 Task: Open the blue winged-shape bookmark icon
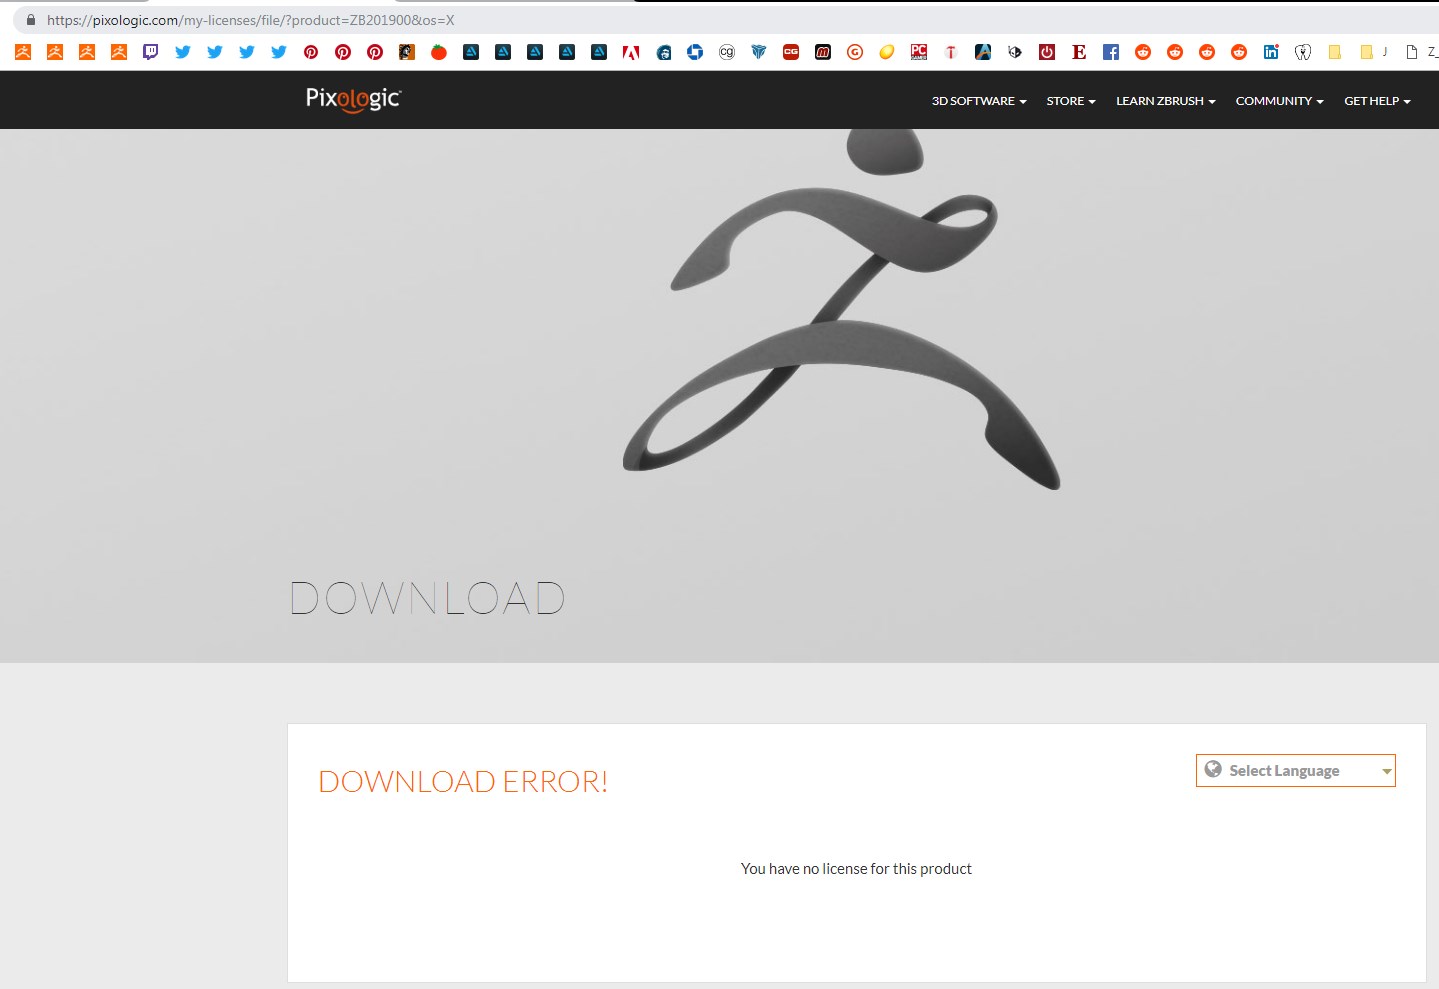pos(759,52)
